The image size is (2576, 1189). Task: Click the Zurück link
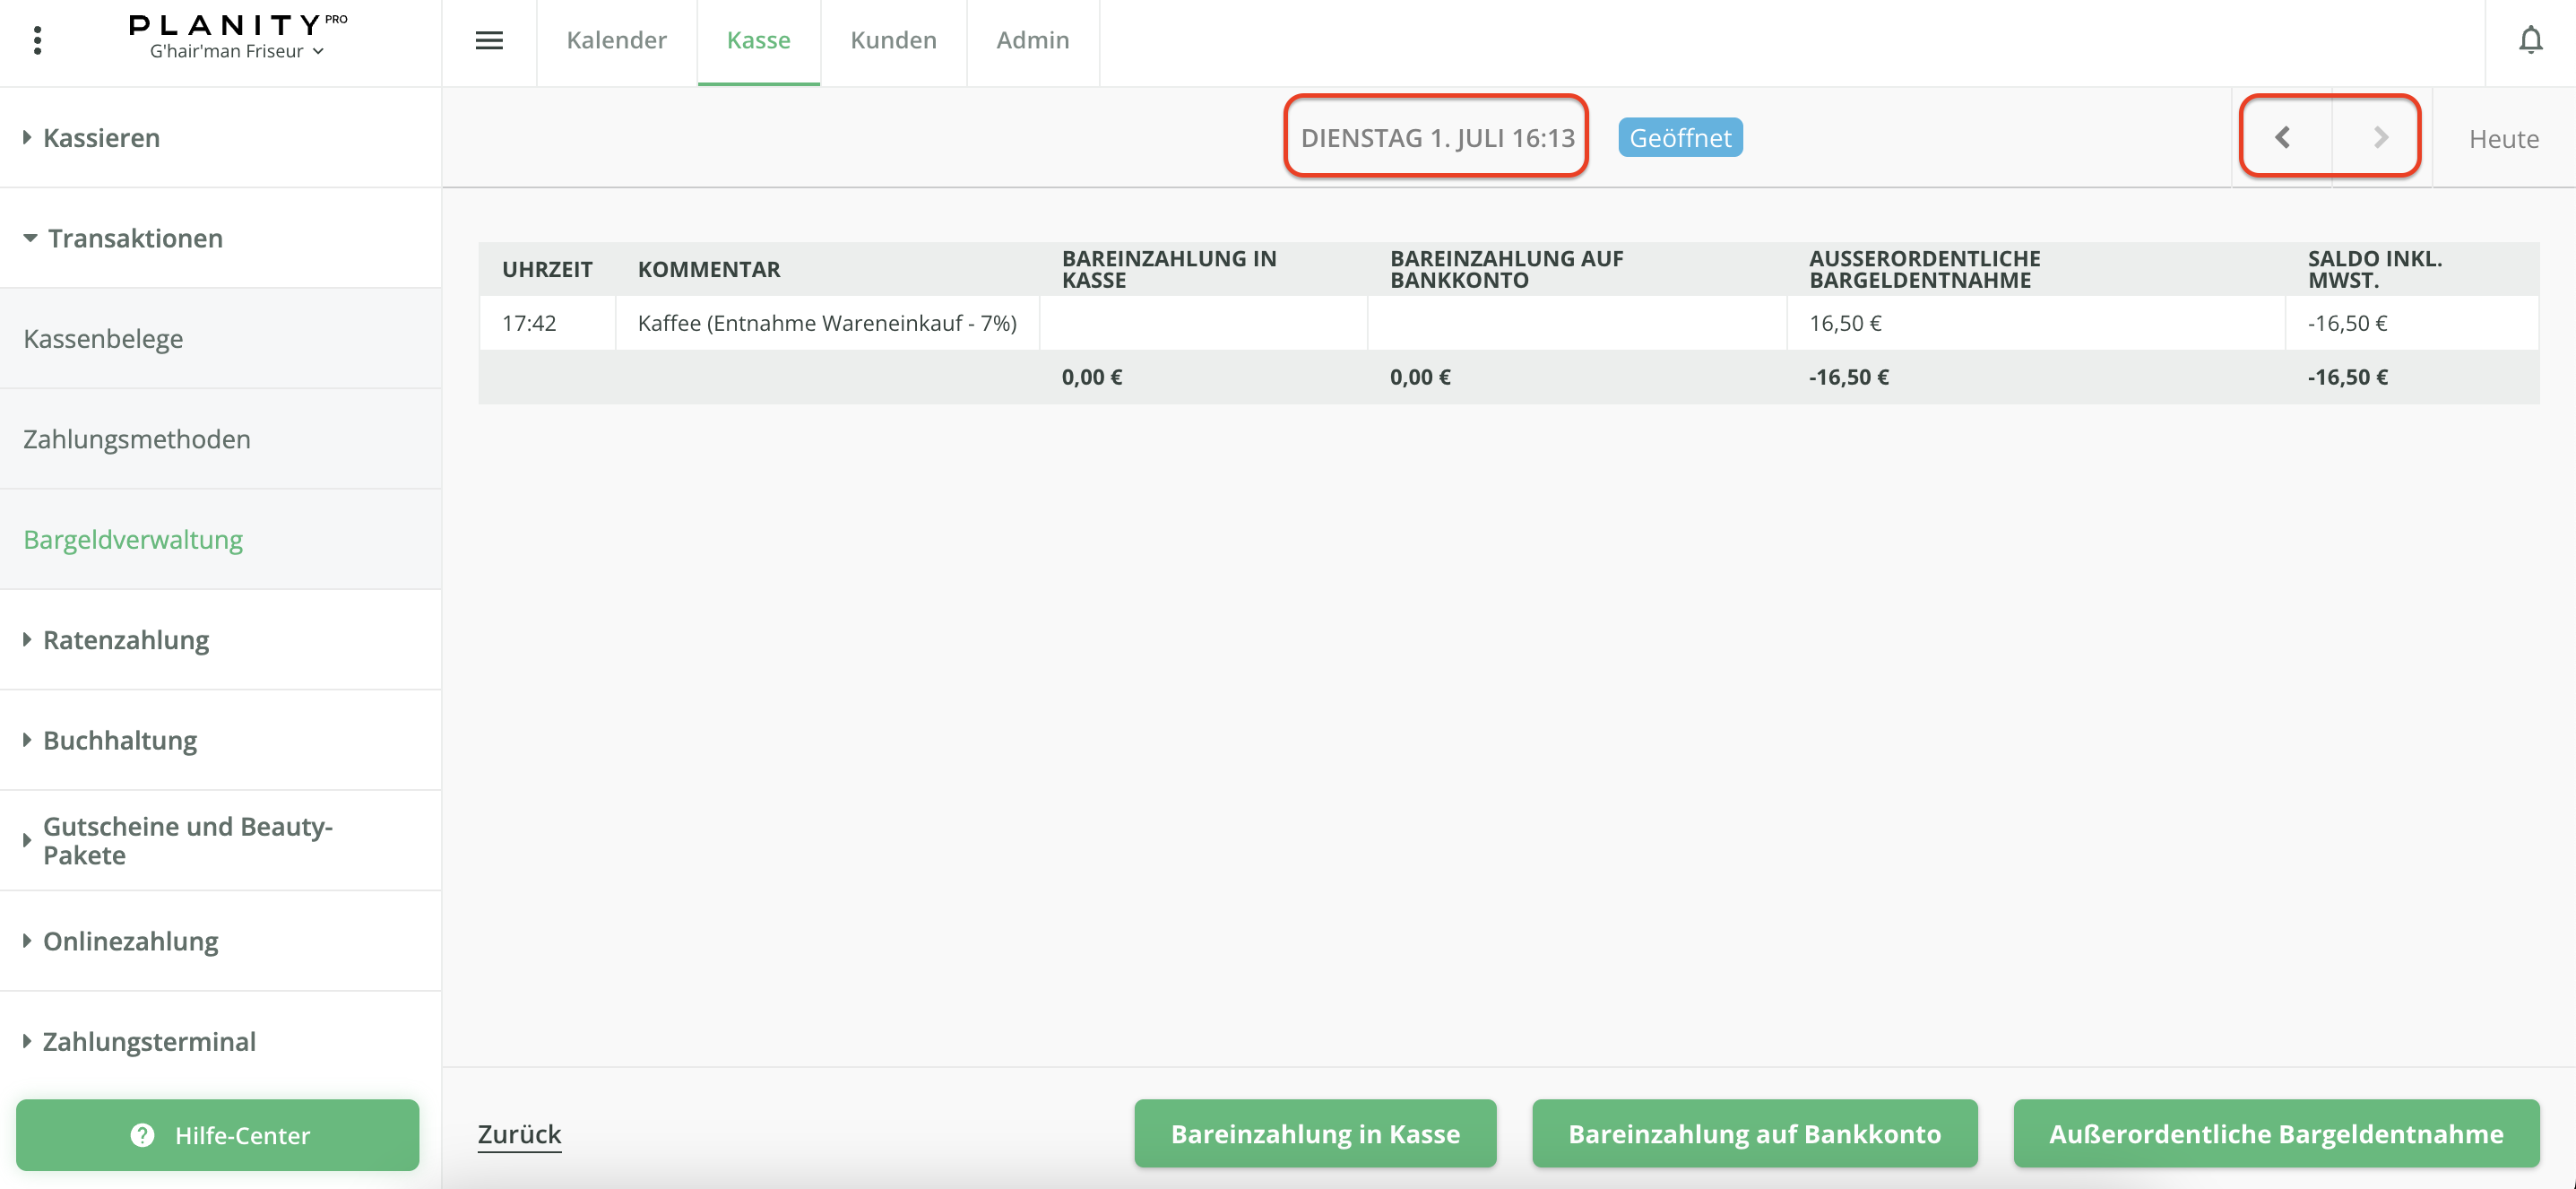coord(519,1133)
